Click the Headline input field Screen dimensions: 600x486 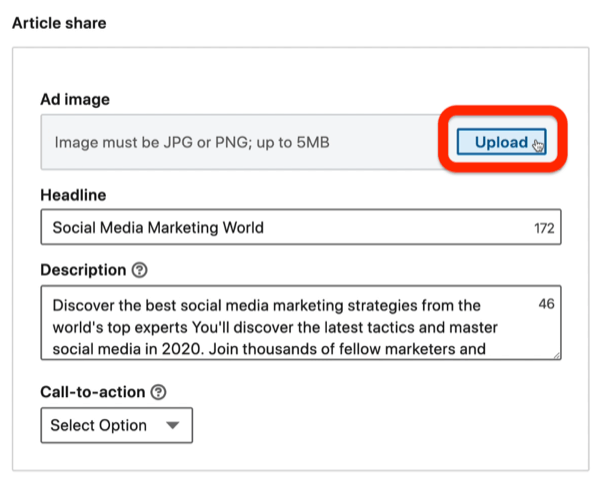pos(301,227)
